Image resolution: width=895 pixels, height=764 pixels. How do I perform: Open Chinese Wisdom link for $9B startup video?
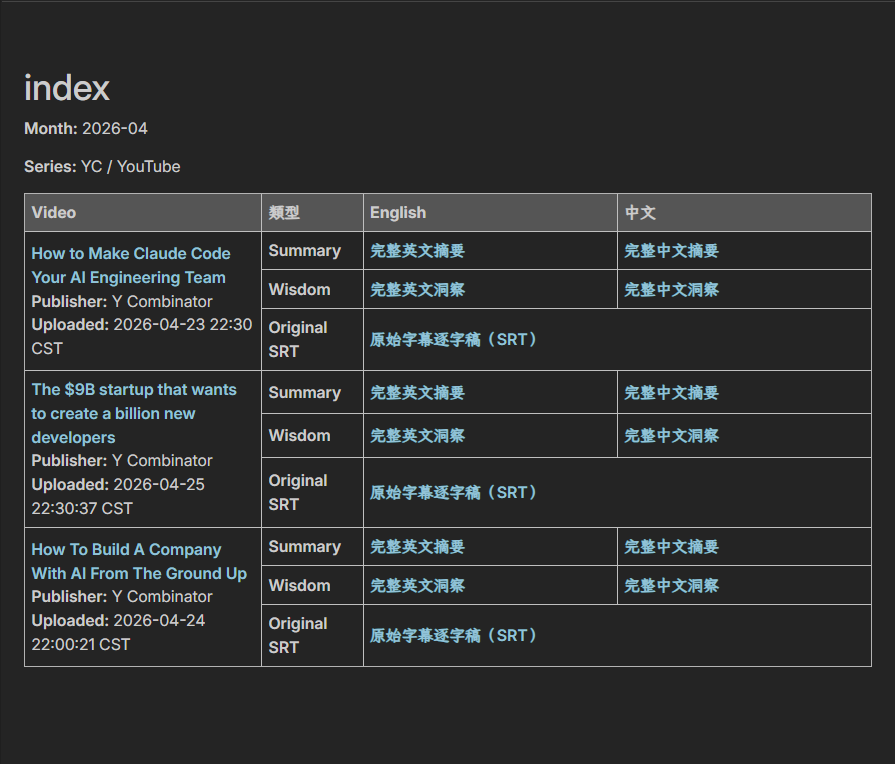[671, 436]
